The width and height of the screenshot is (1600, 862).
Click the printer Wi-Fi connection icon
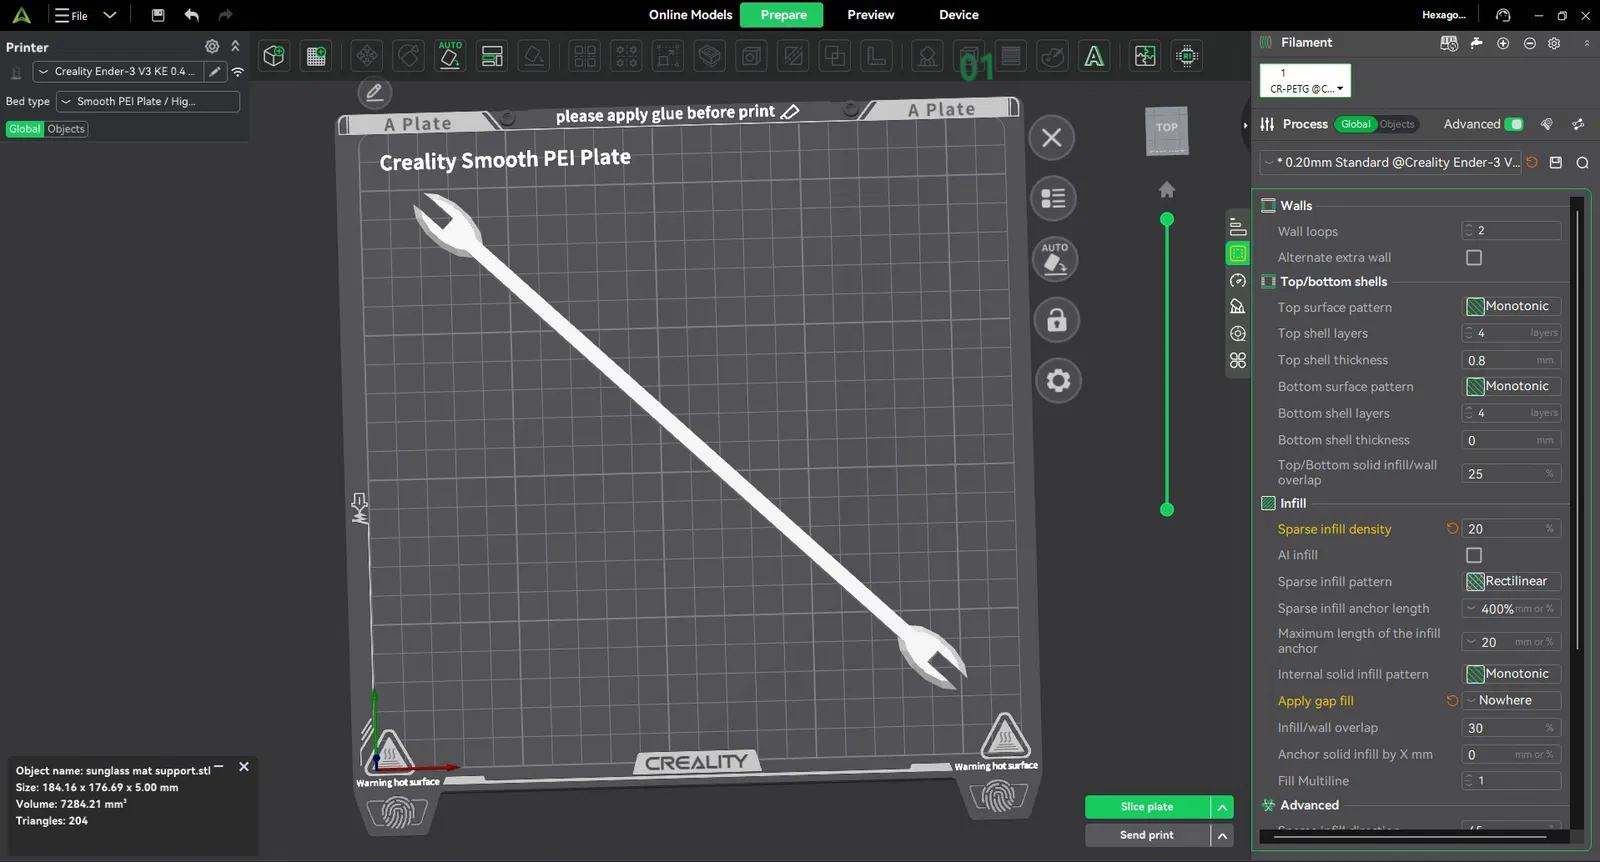click(238, 72)
